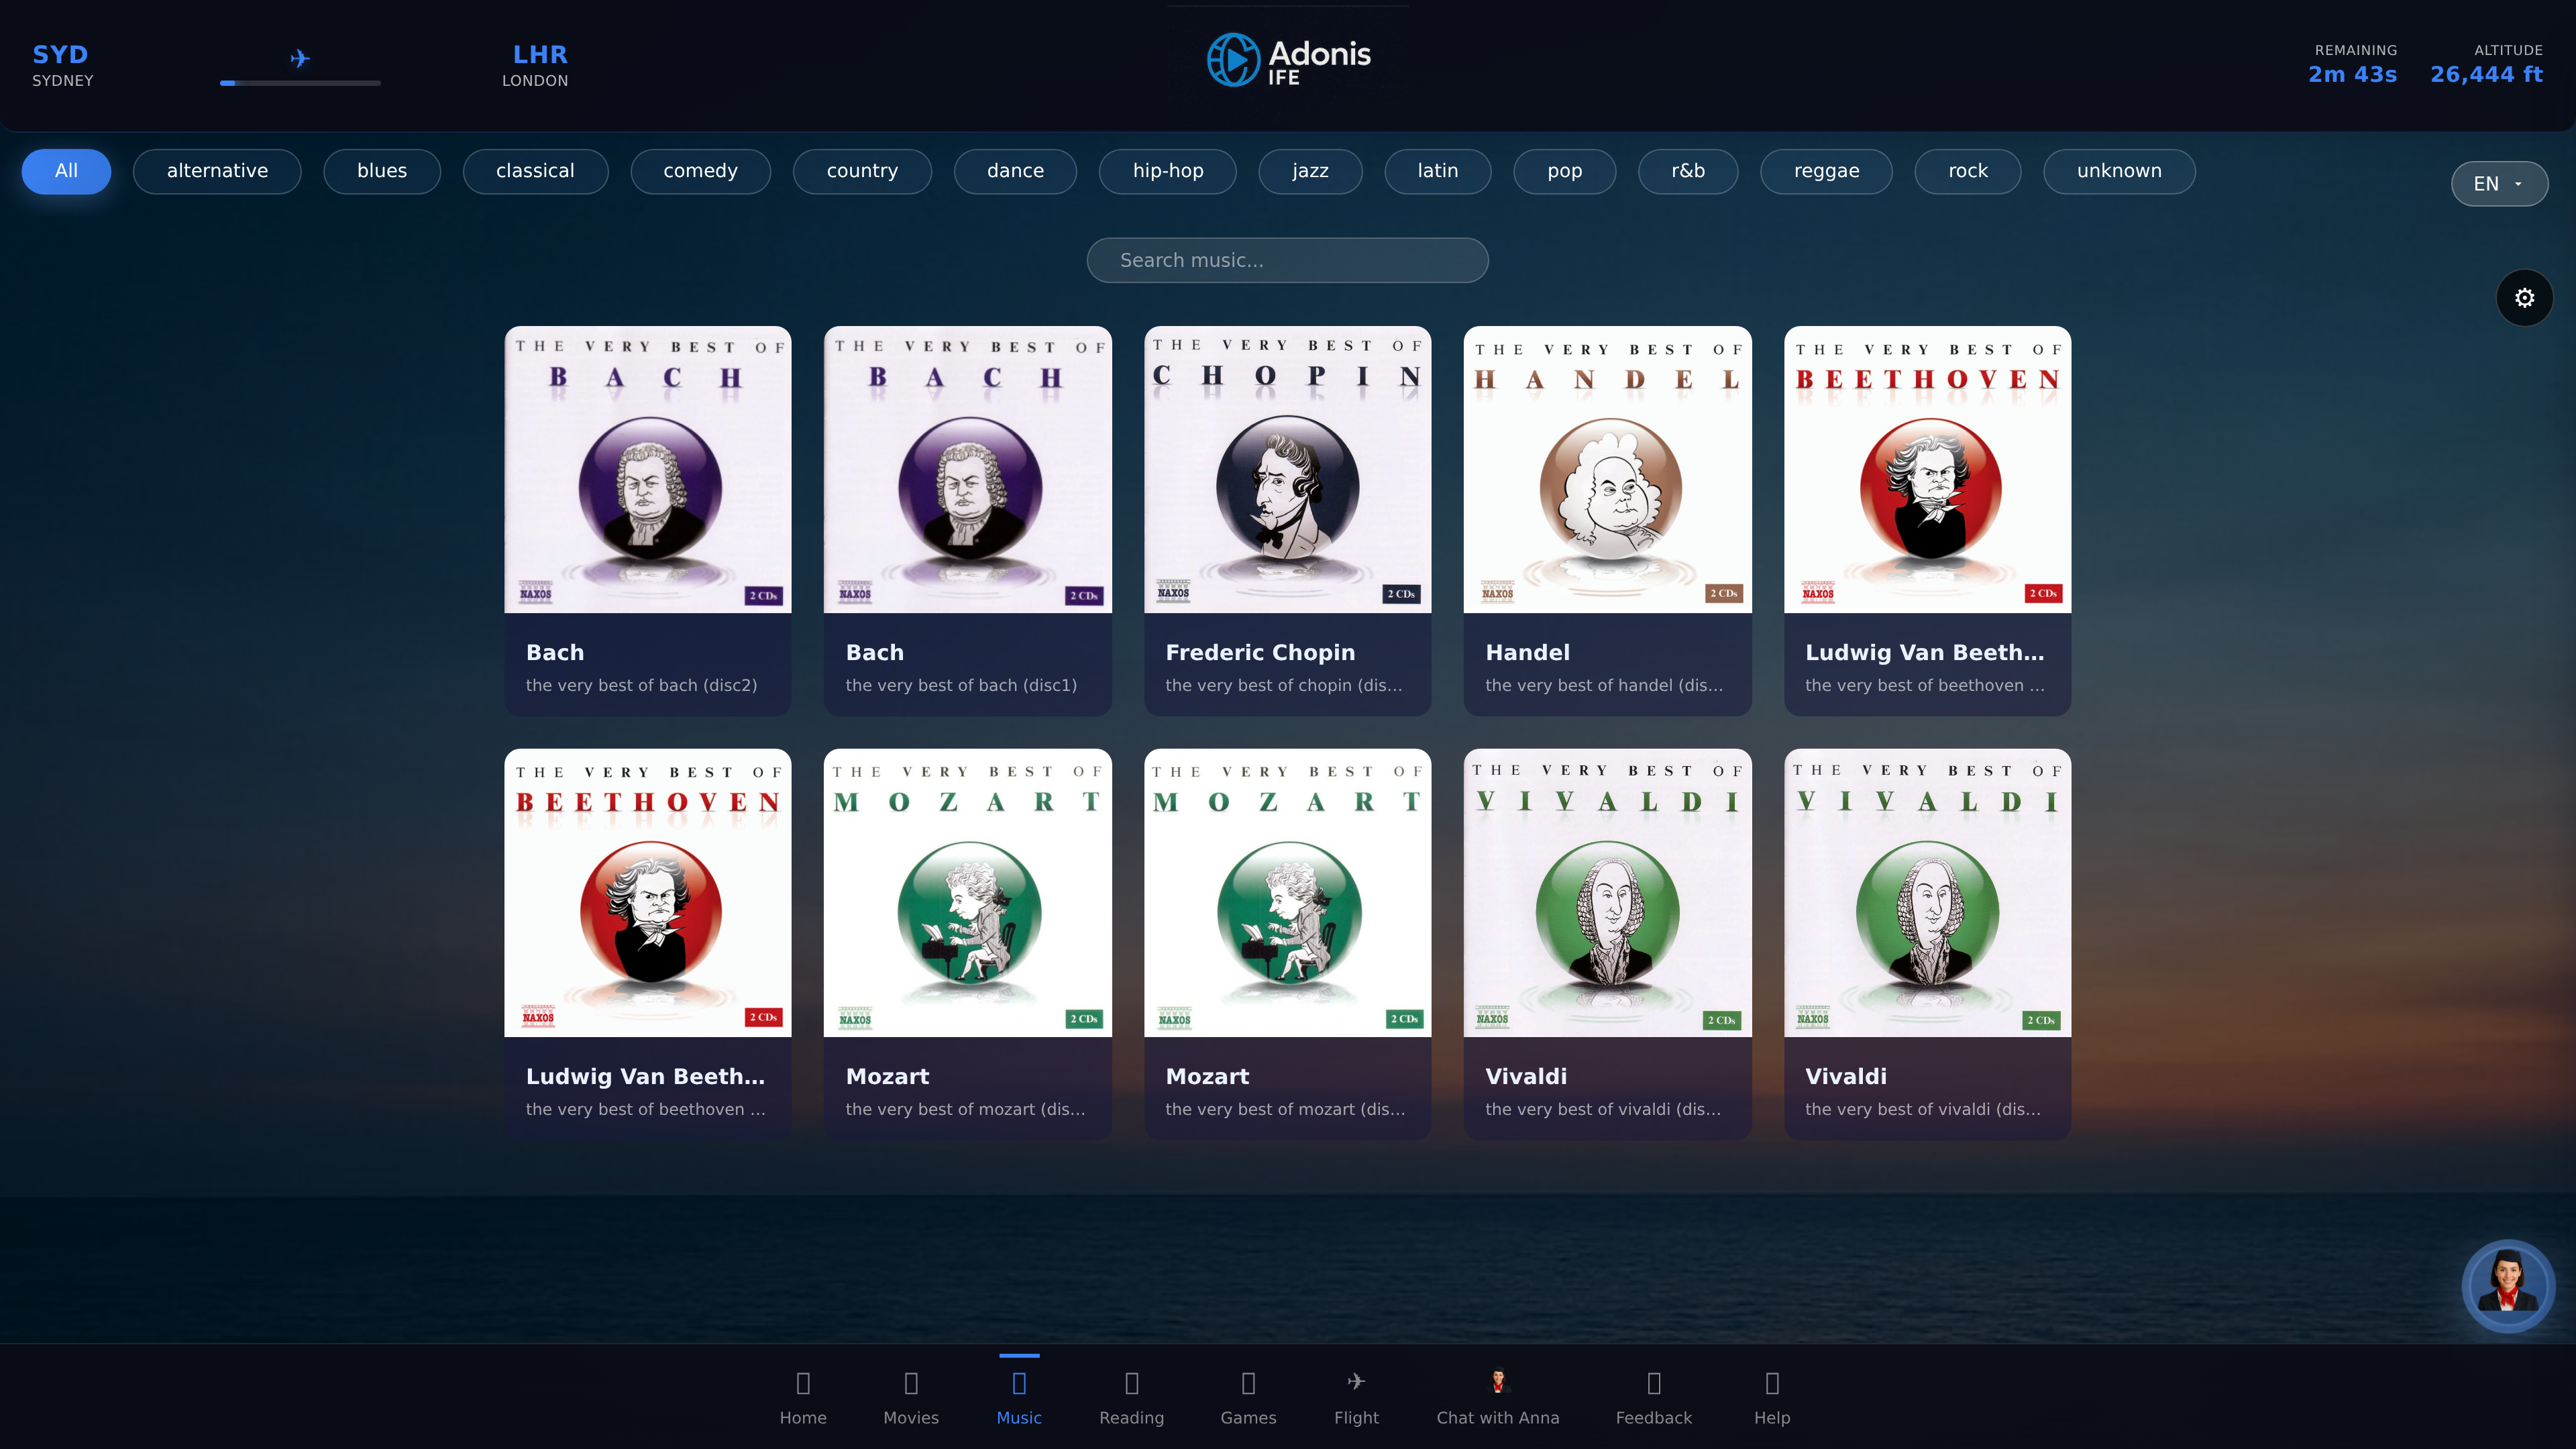Filter music by hip-hop genre
The image size is (2576, 1449).
(1167, 171)
